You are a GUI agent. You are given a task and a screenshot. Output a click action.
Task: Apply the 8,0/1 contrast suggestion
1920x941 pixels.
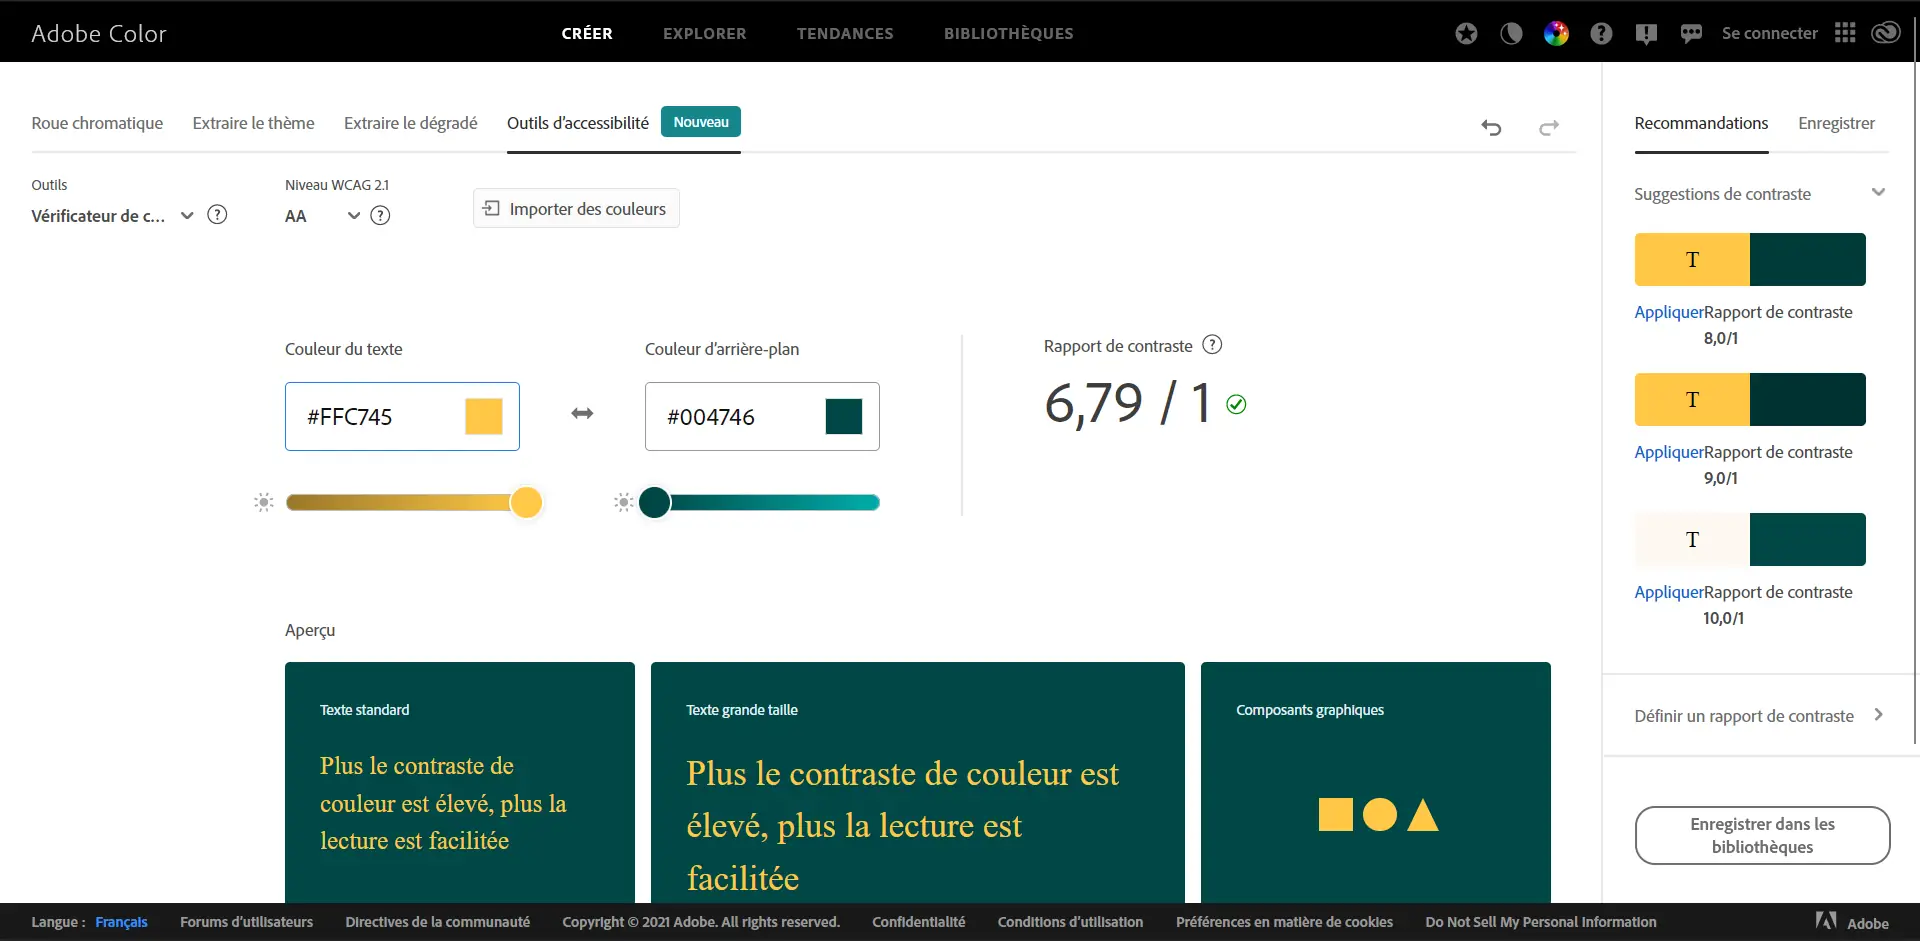click(x=1668, y=312)
